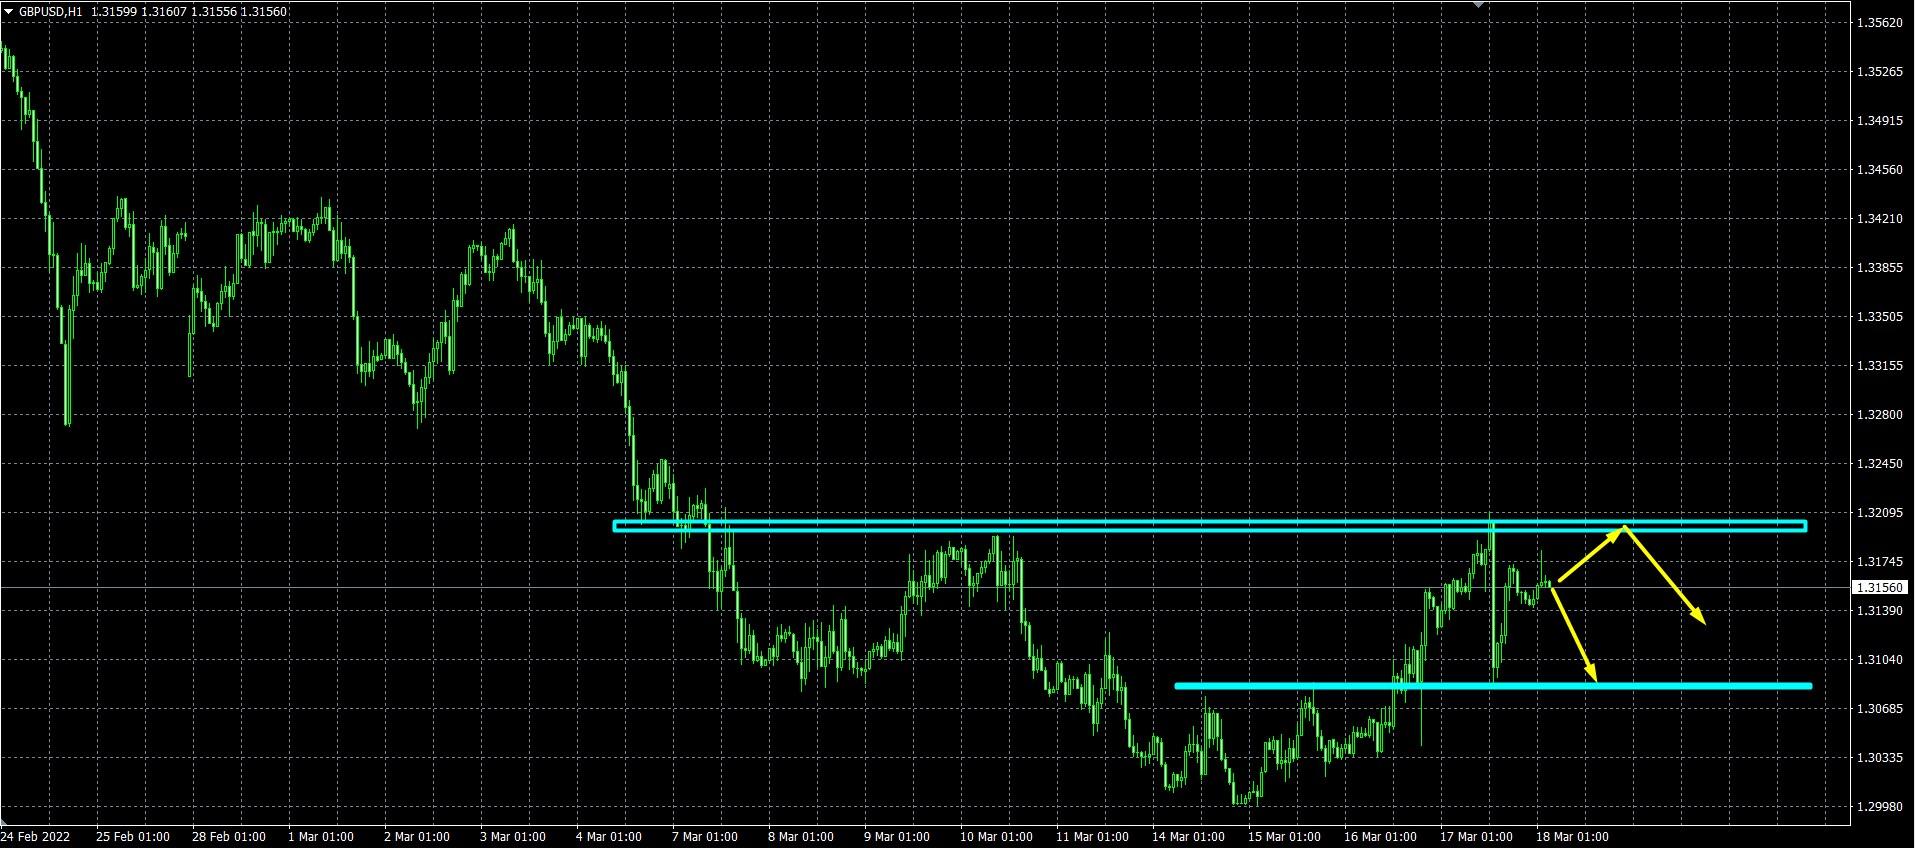
Task: Click the 1.31390 price scale label
Action: tap(1879, 610)
